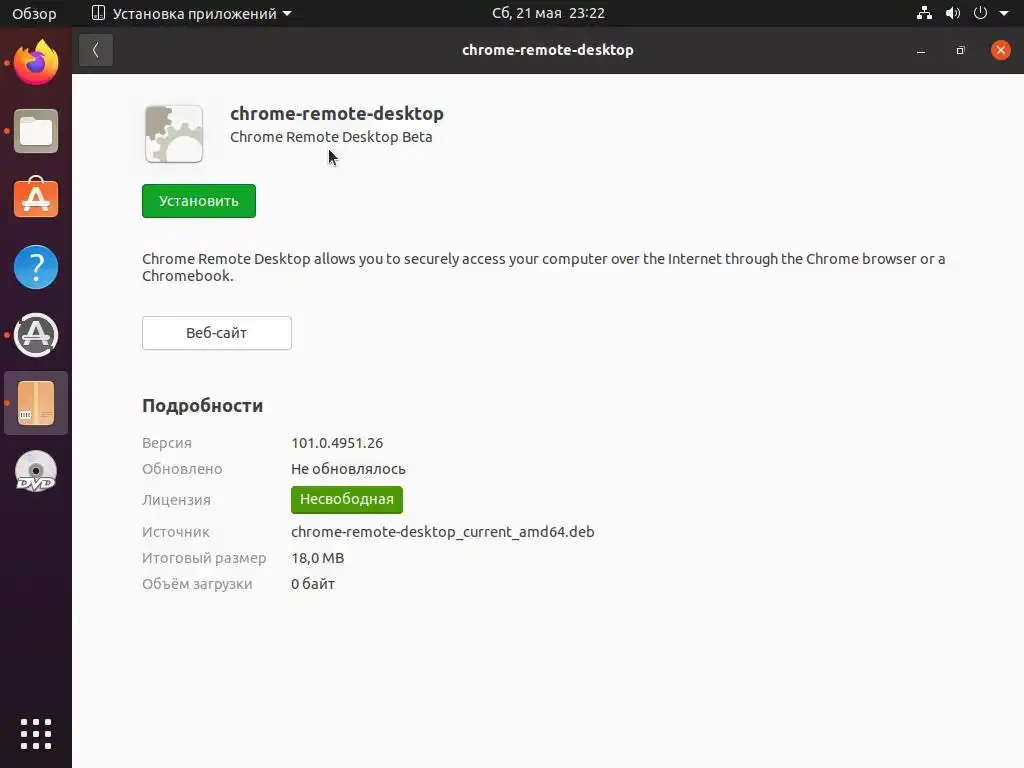Click the chrome-remote-desktop gears package icon
1024x768 pixels.
[x=174, y=134]
